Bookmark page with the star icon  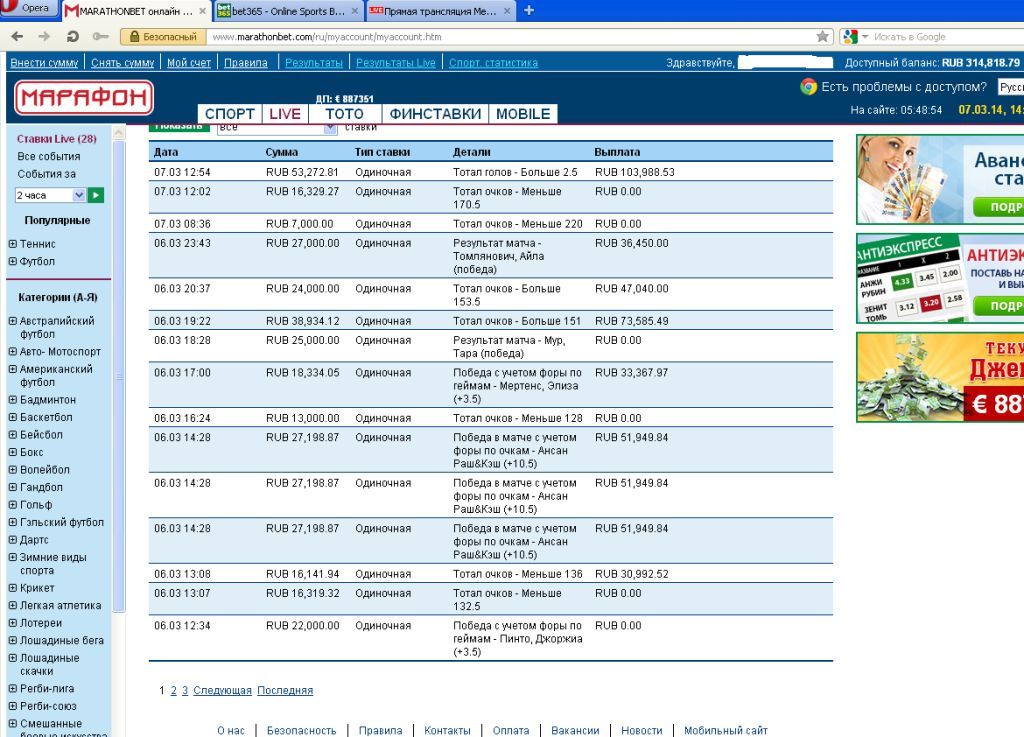click(x=822, y=37)
